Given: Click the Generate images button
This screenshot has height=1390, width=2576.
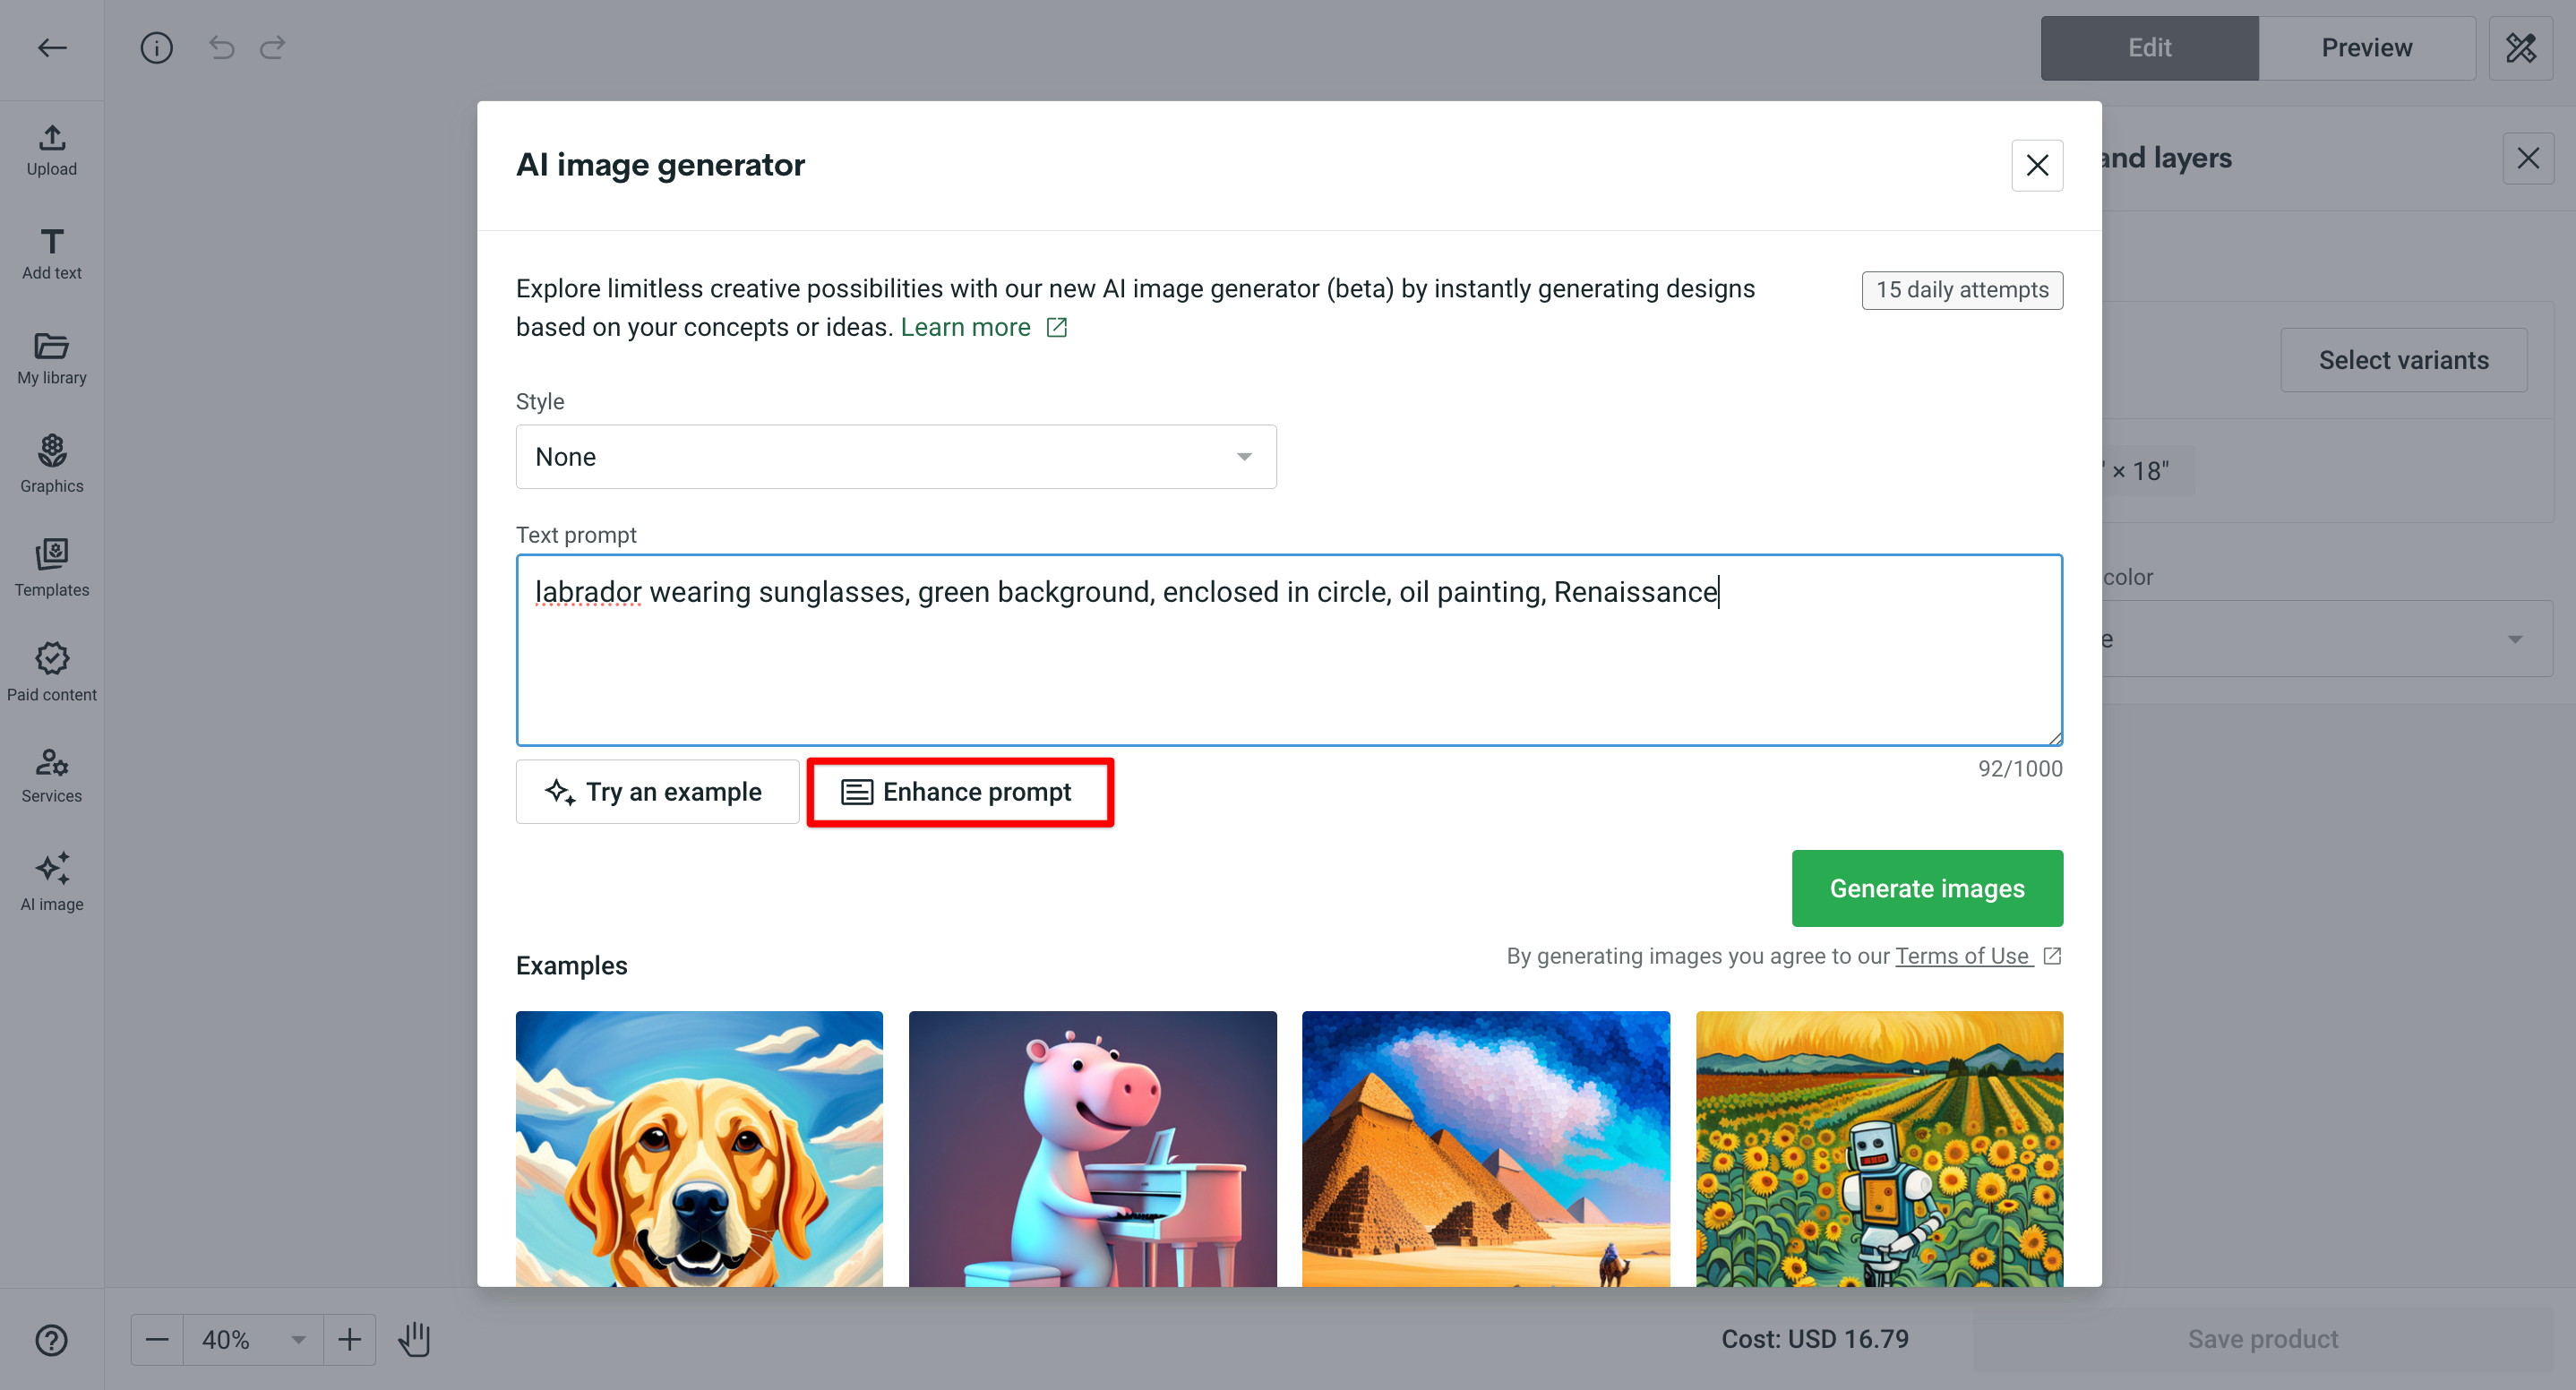Looking at the screenshot, I should (x=1926, y=887).
